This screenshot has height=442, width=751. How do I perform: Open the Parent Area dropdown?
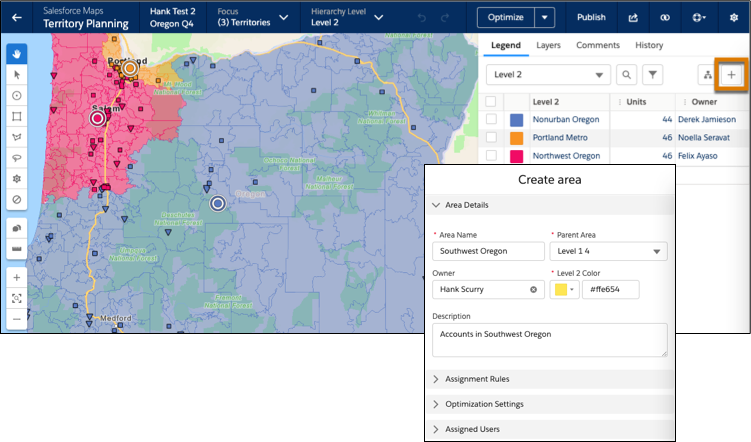pyautogui.click(x=608, y=251)
